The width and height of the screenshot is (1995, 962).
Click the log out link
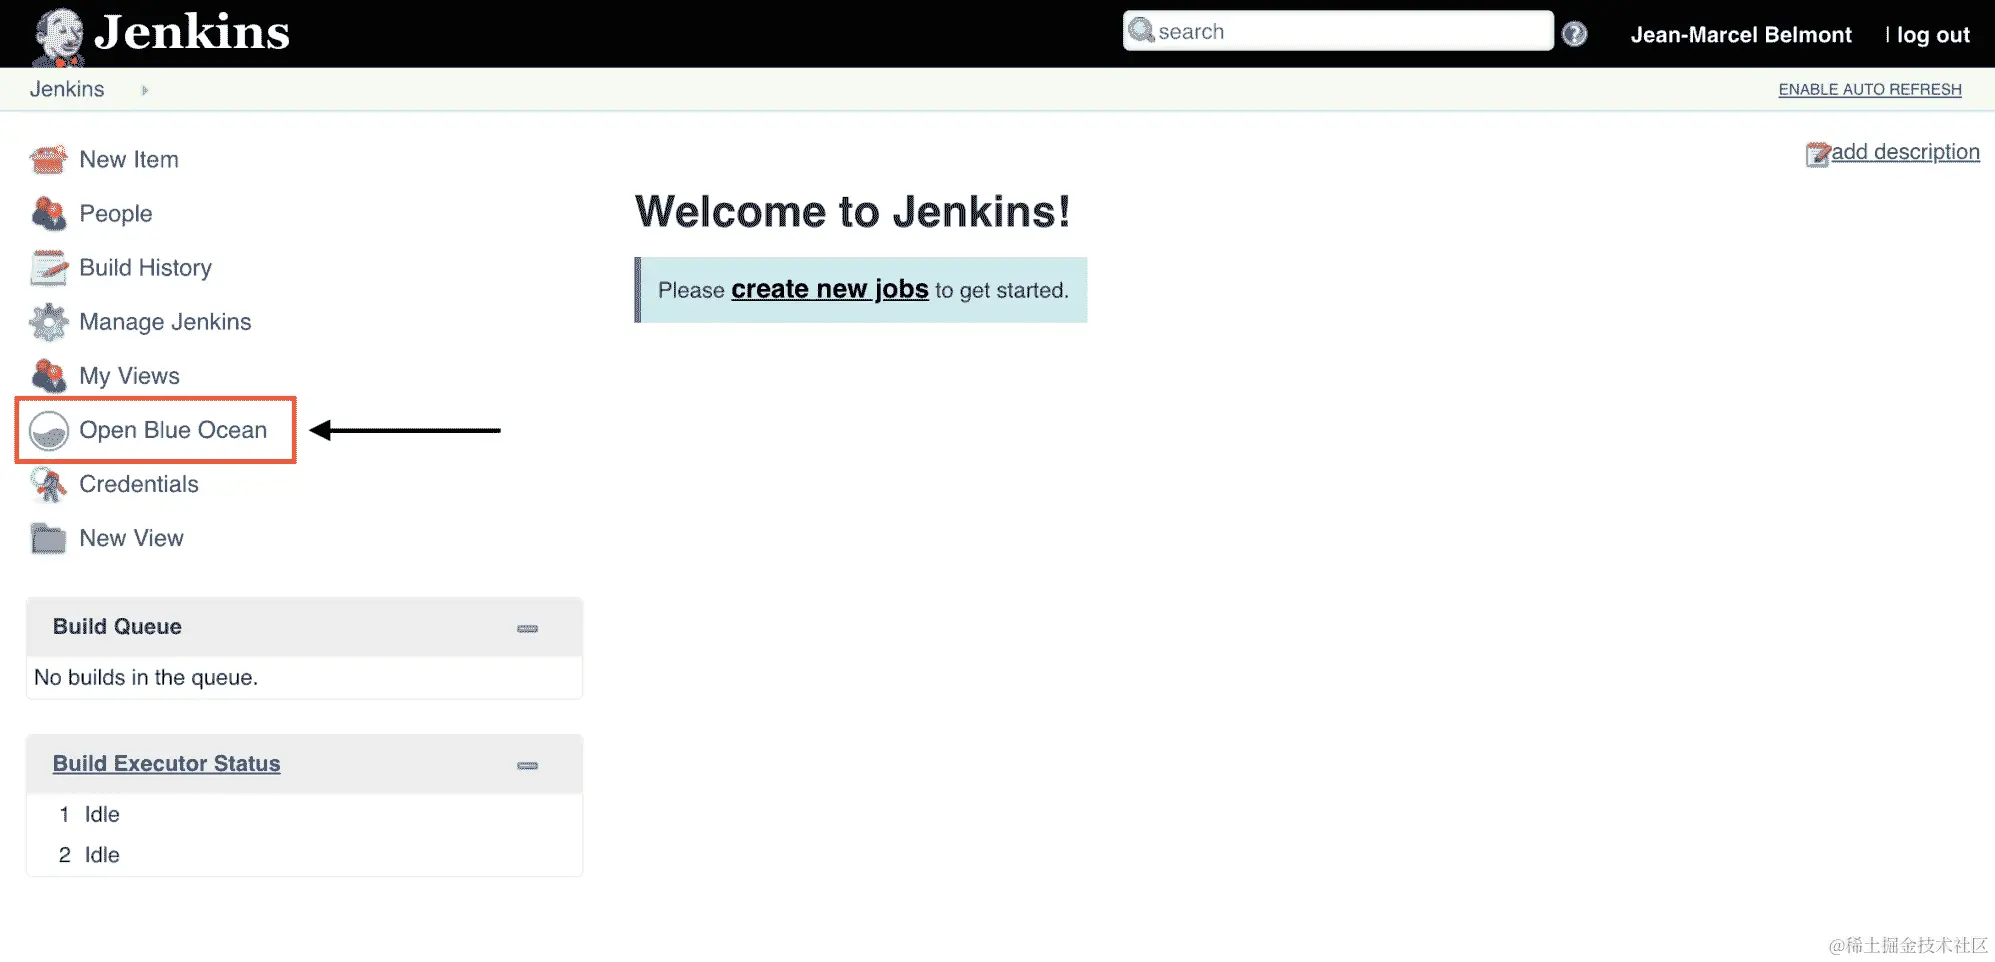coord(1933,35)
